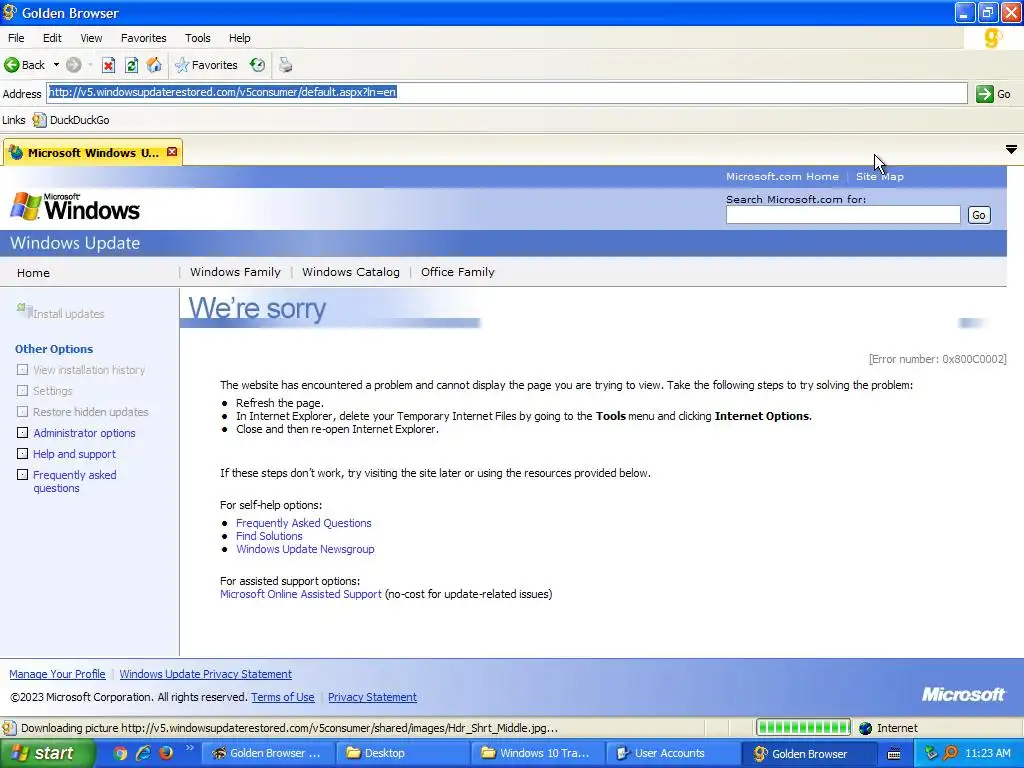The height and width of the screenshot is (768, 1024).
Task: Launch Firefox from the quick launch
Action: point(166,753)
